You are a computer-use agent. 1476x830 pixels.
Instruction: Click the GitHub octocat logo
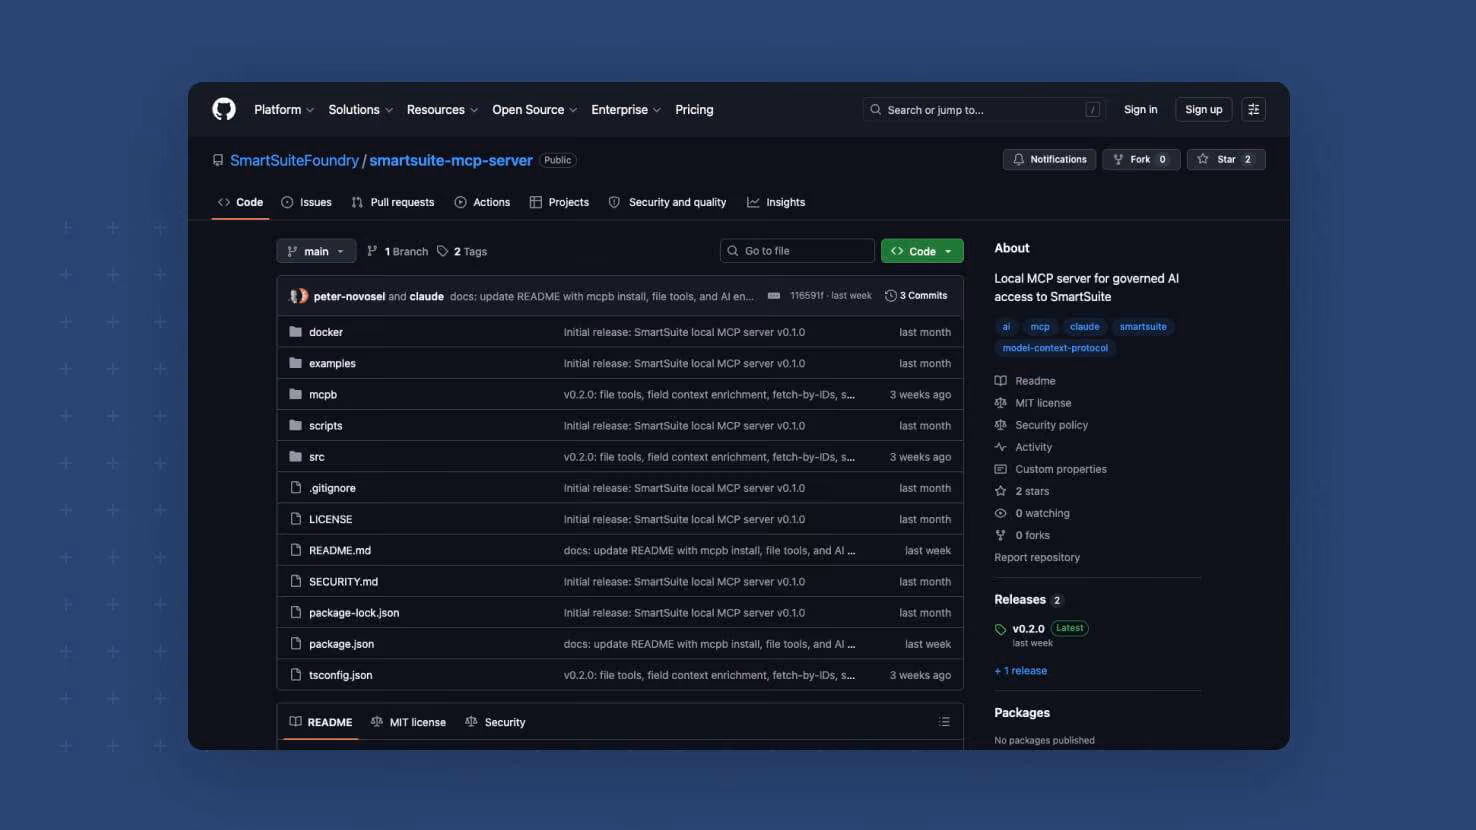(x=224, y=109)
